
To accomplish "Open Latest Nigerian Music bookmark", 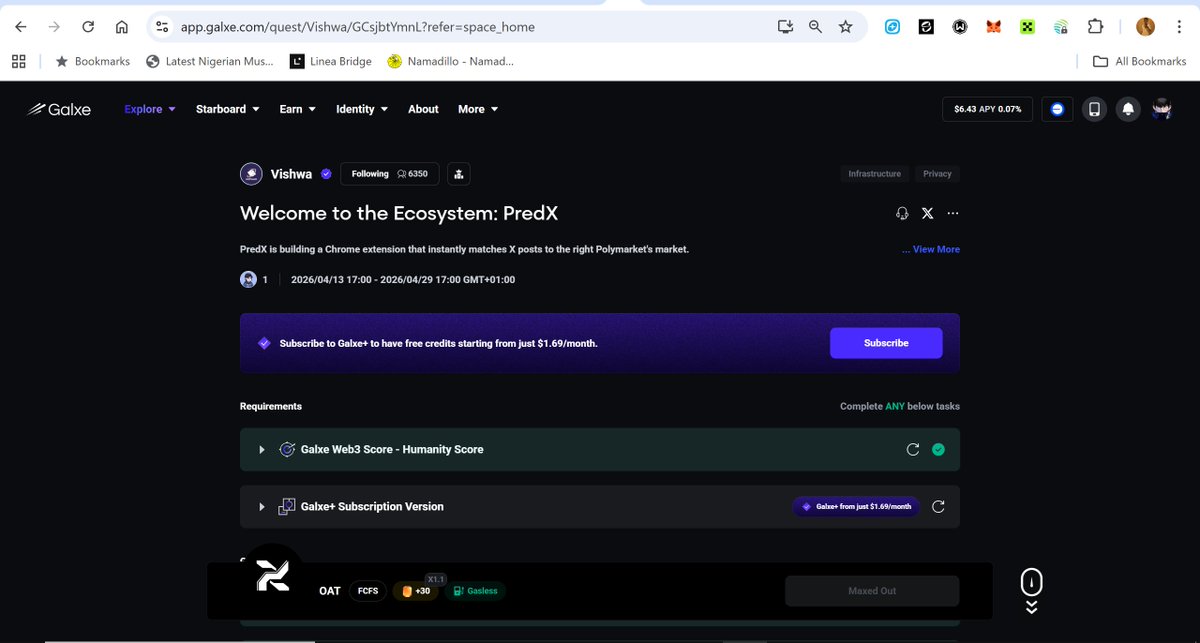I will [209, 61].
